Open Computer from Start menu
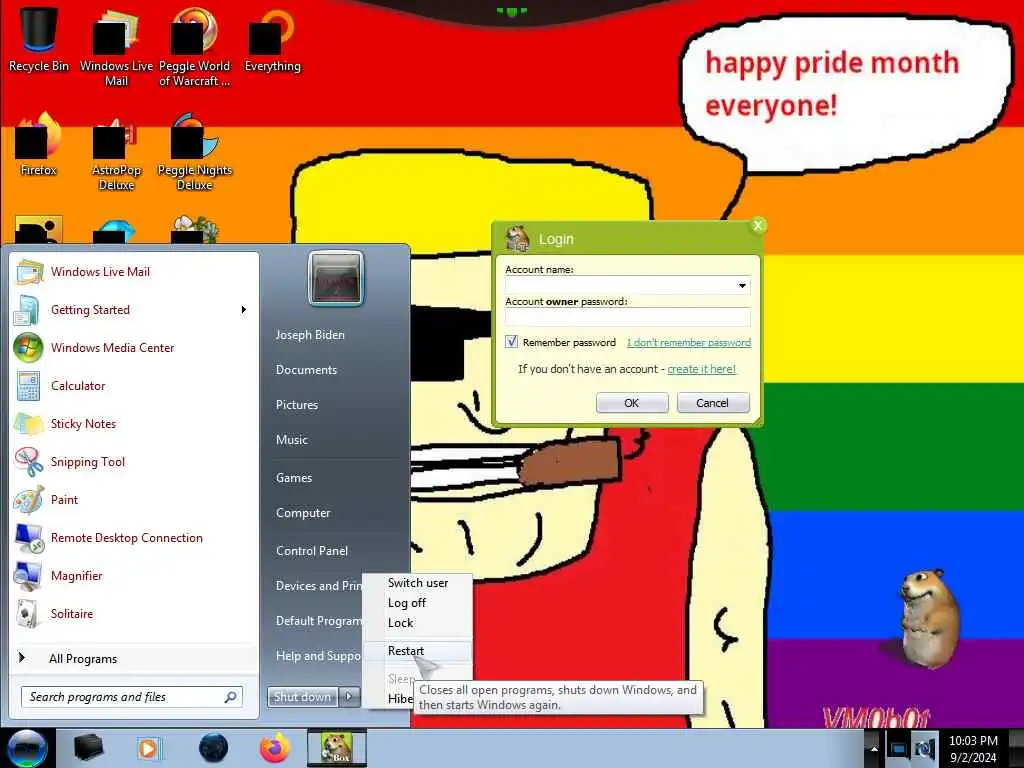 303,513
